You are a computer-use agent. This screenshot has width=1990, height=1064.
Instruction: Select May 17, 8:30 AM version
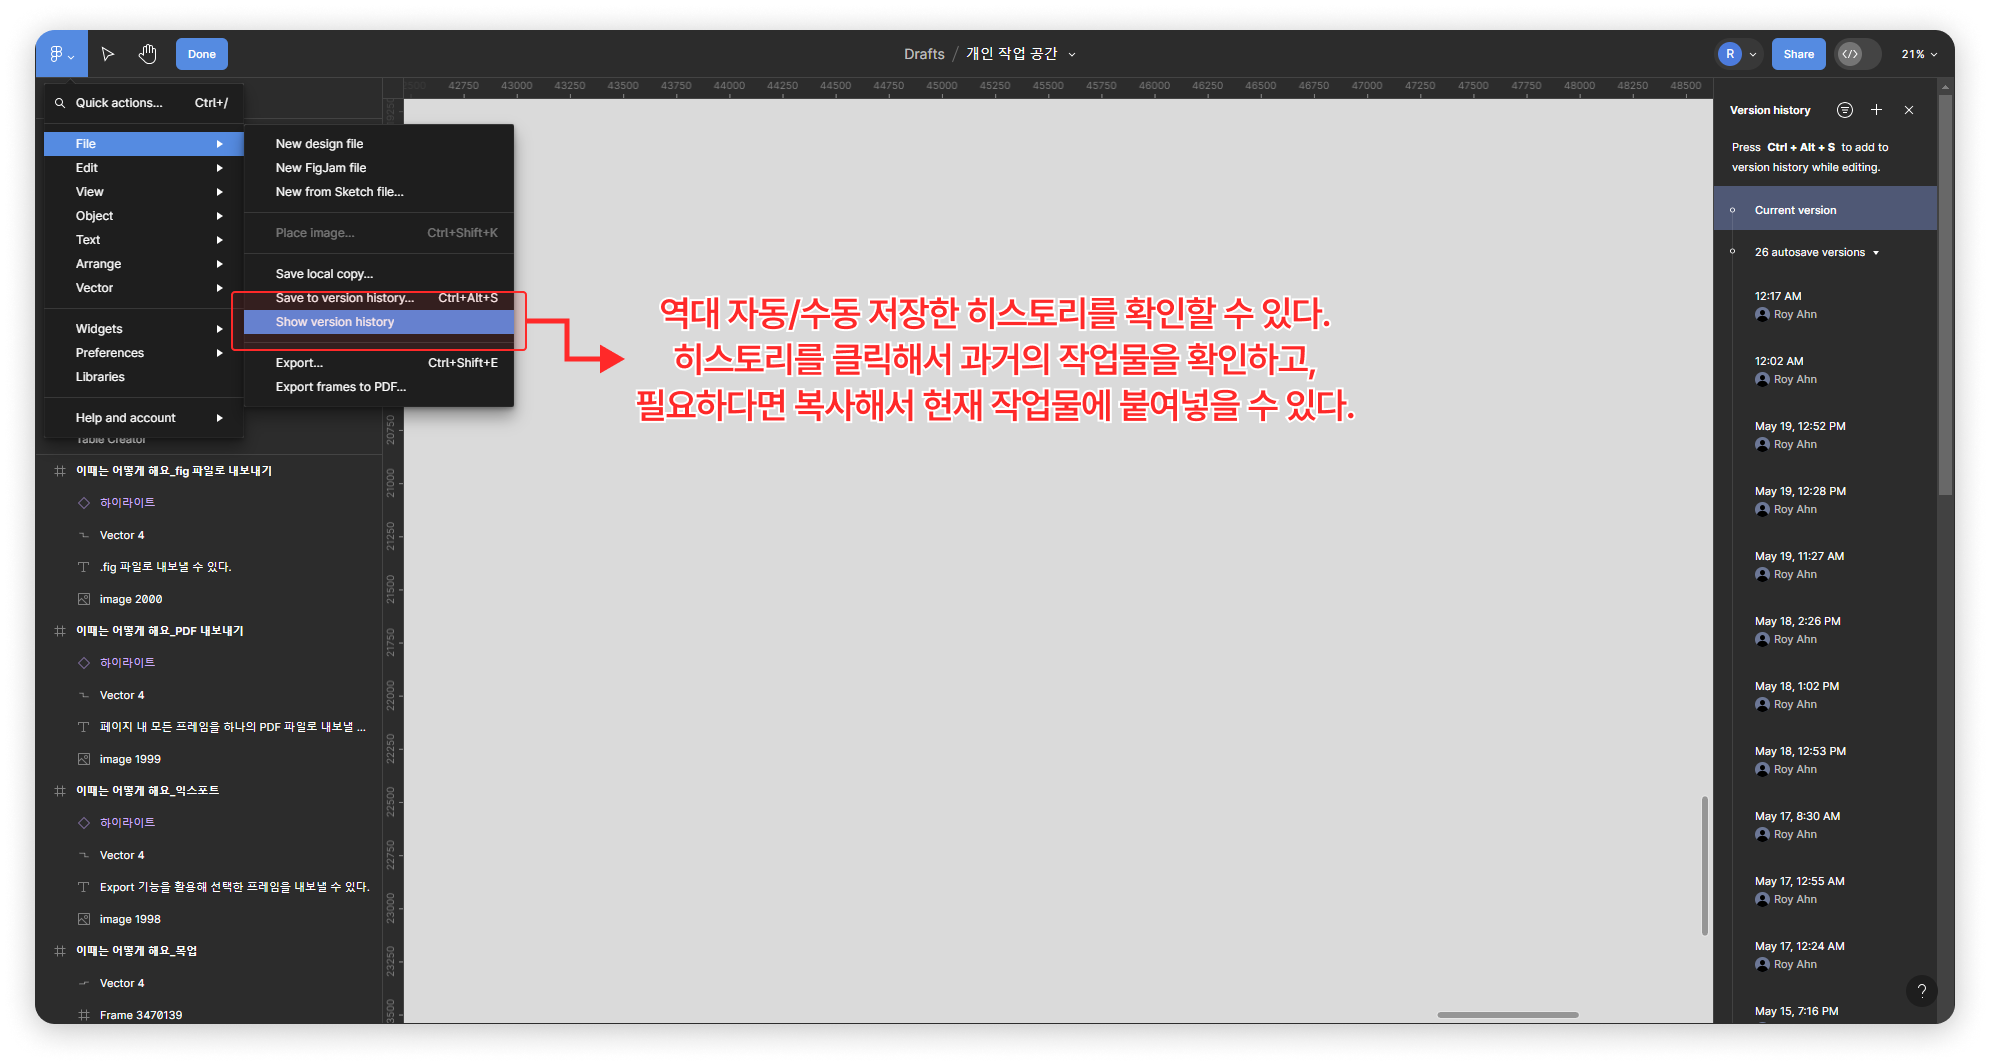tap(1826, 825)
